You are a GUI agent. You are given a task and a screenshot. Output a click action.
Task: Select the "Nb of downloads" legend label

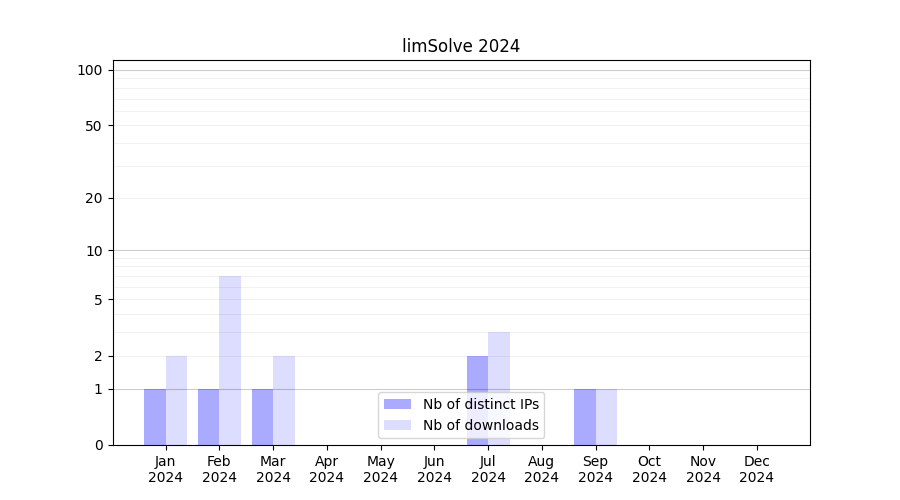tap(480, 425)
